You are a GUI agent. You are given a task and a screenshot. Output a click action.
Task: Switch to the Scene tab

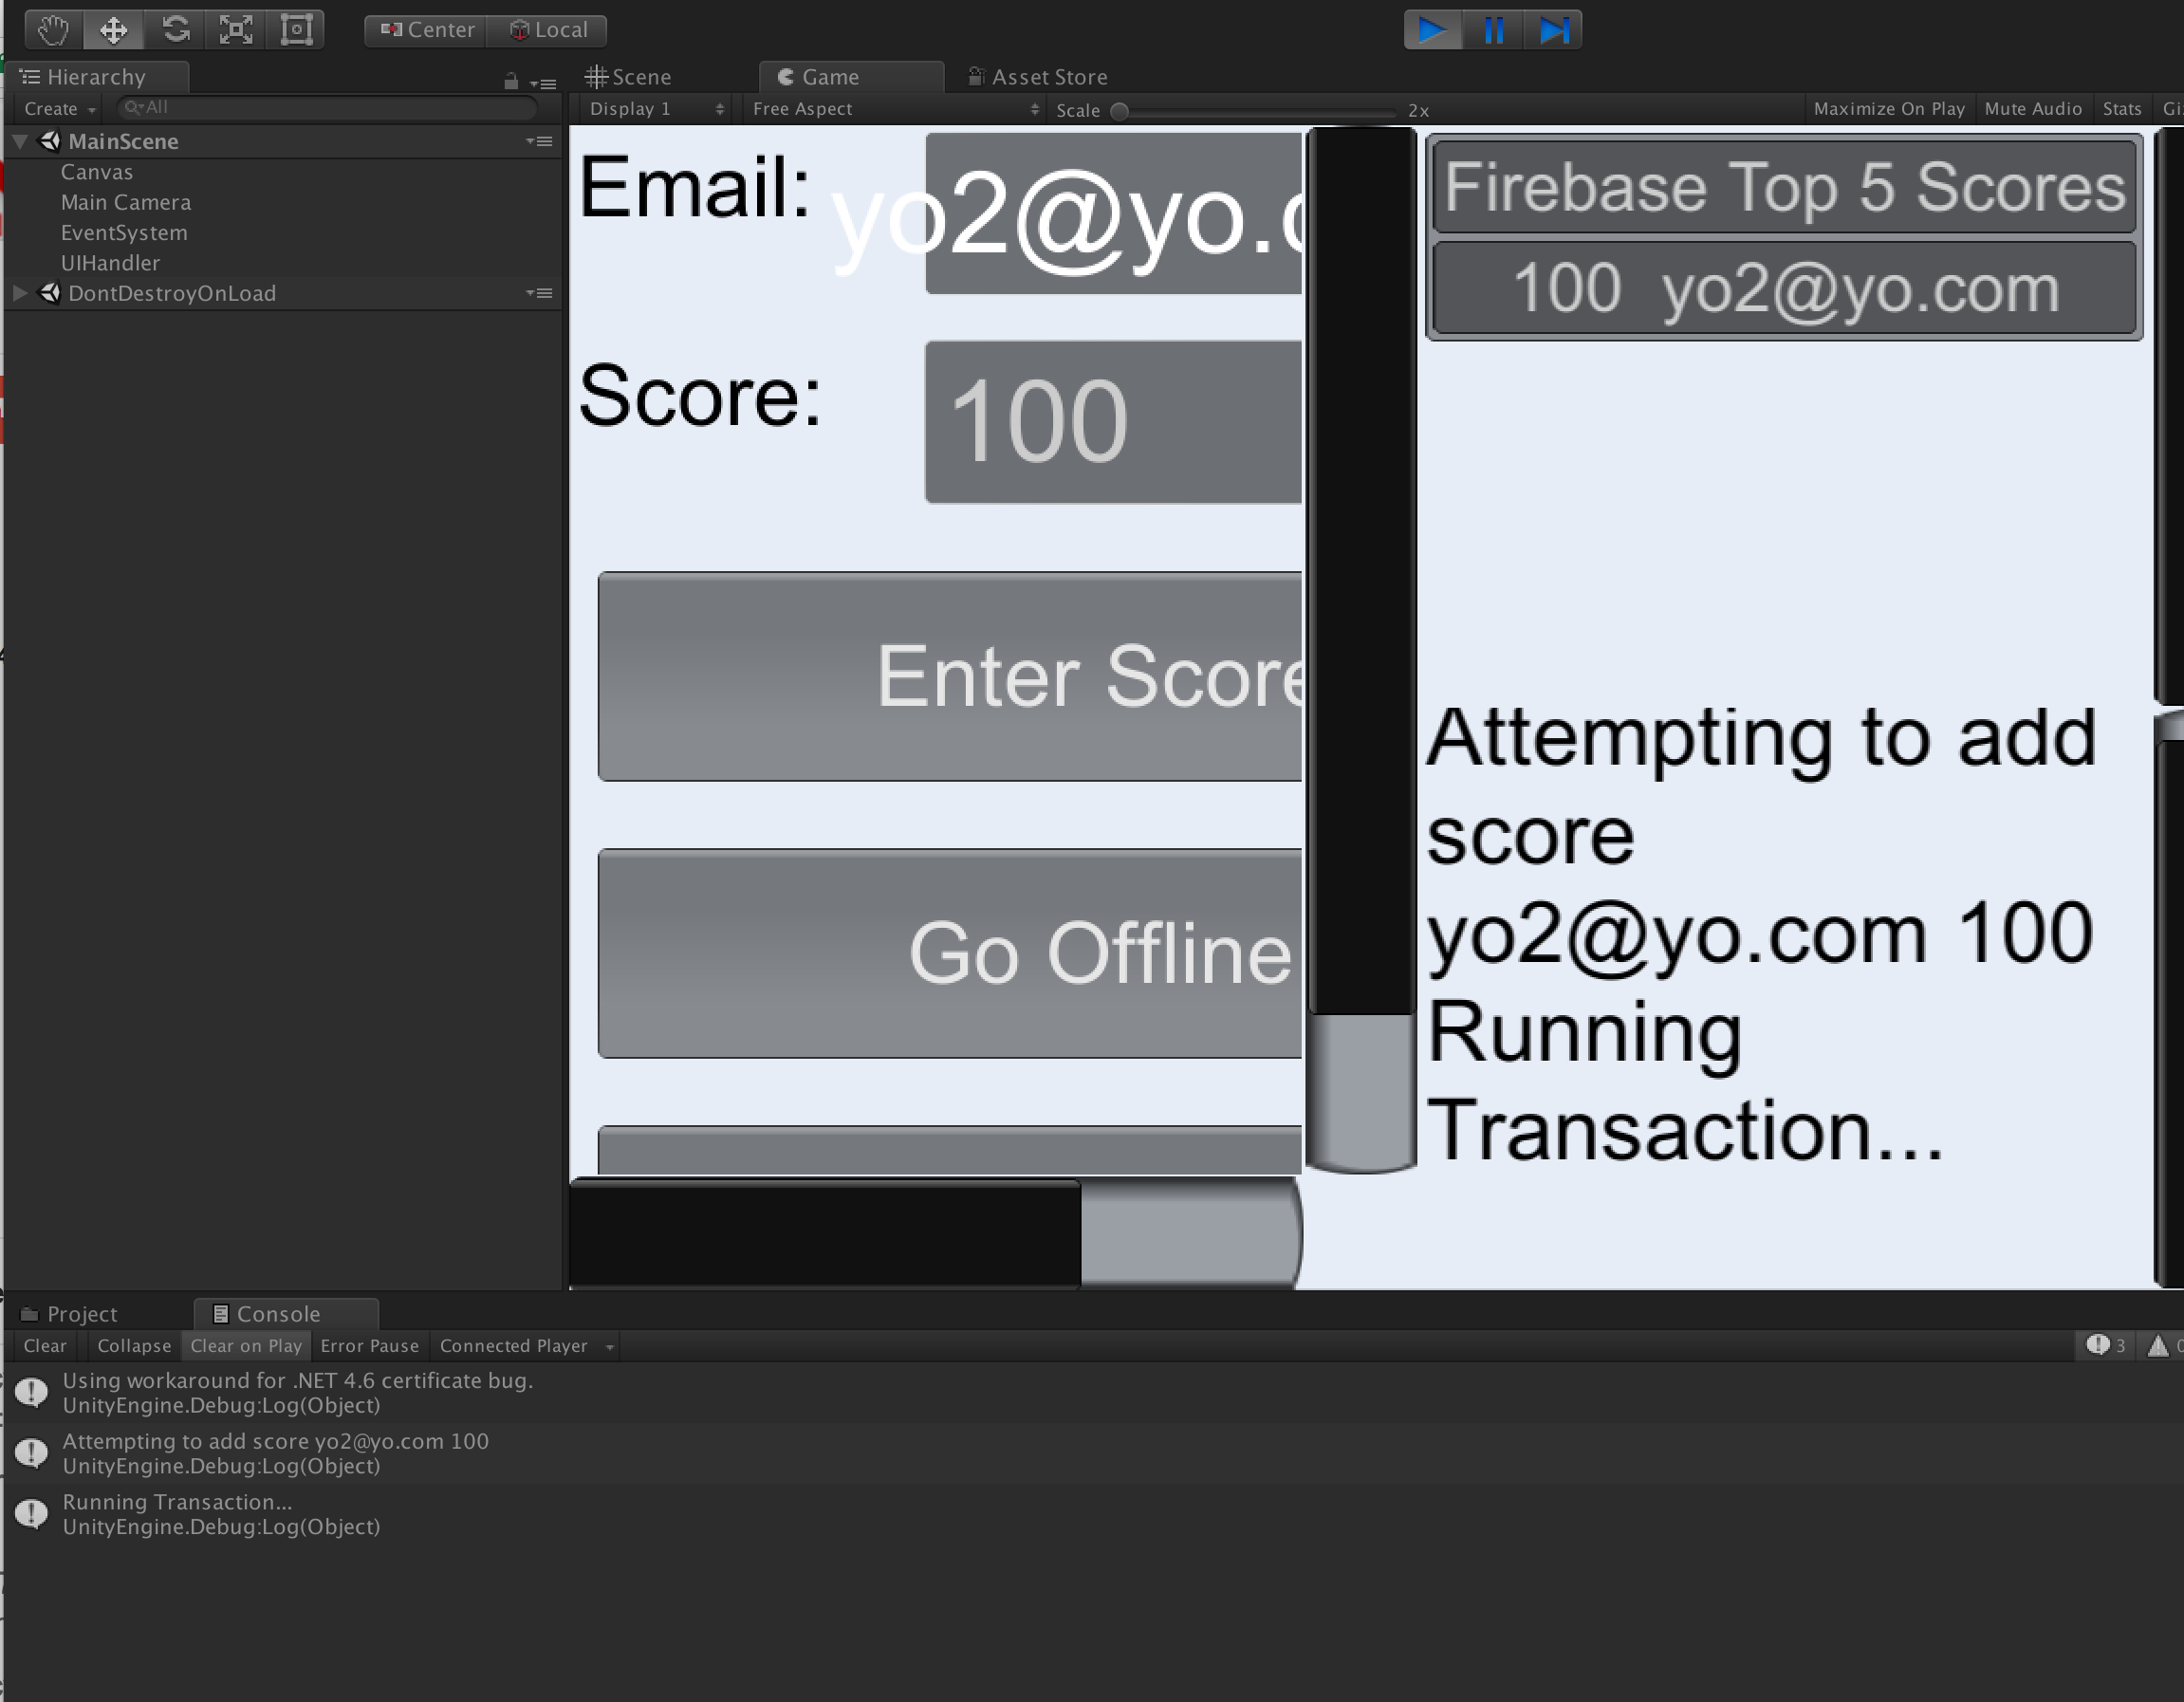pos(630,77)
